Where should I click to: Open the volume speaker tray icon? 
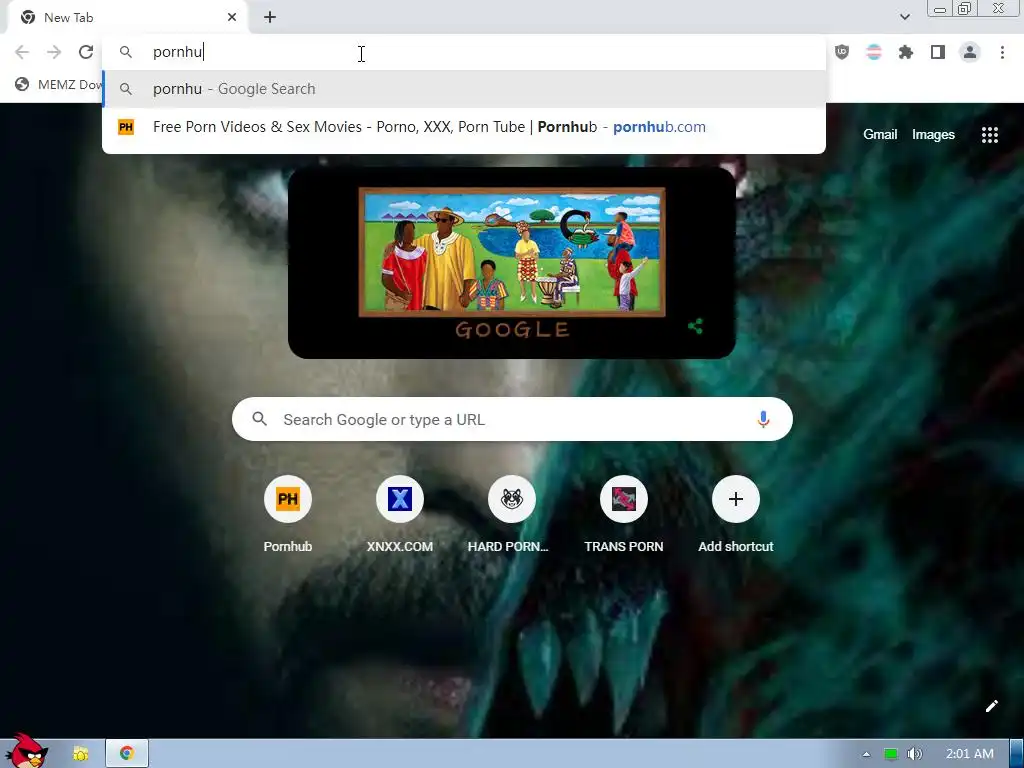pyautogui.click(x=914, y=754)
